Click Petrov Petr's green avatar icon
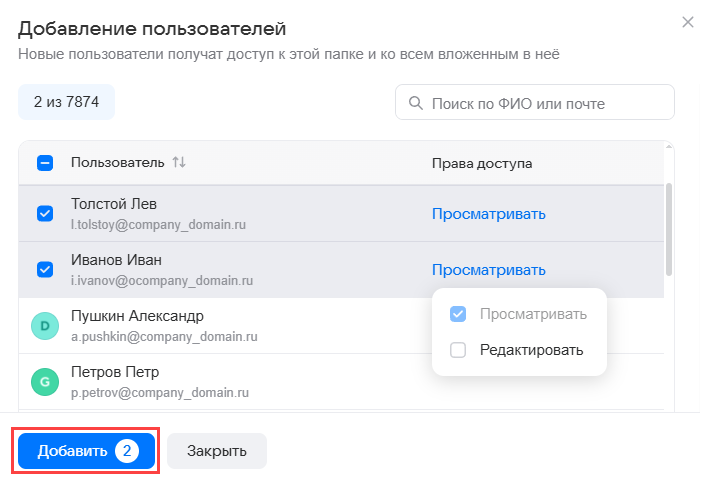This screenshot has width=714, height=490. coord(45,381)
